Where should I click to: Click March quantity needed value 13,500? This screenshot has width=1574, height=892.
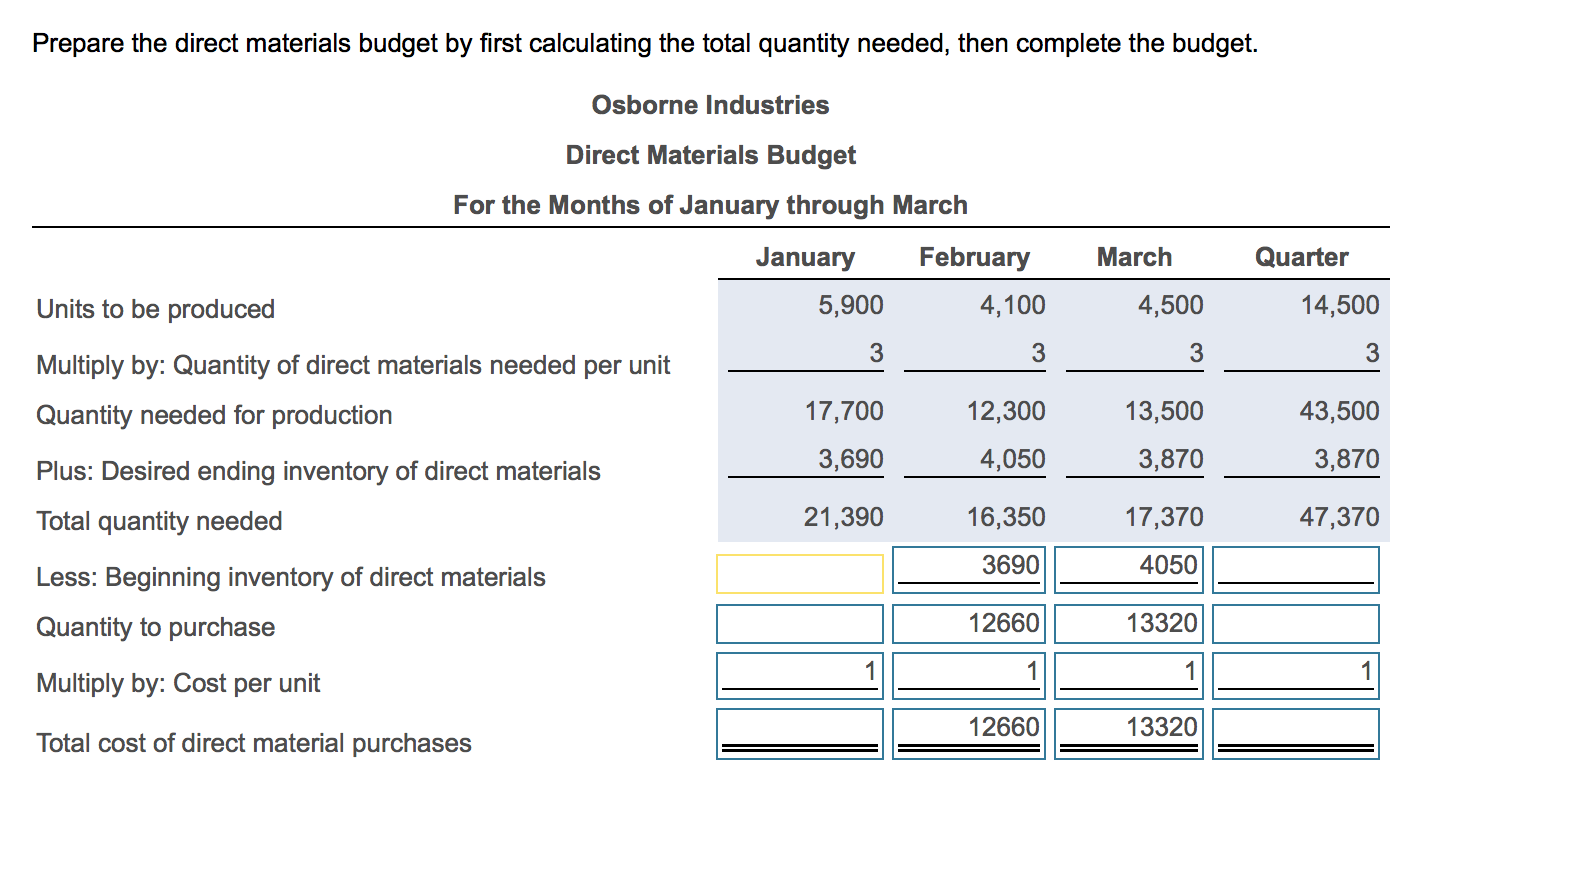[x=1164, y=411]
